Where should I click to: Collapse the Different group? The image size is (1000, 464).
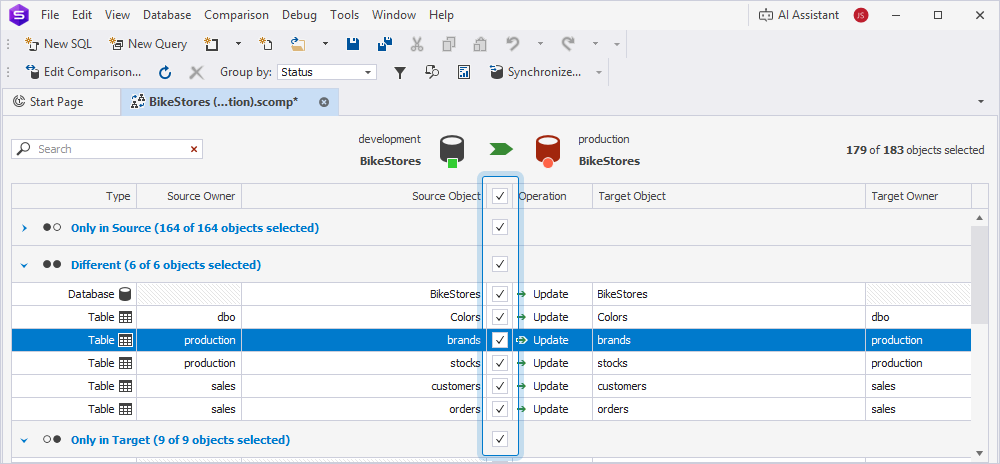pos(25,265)
